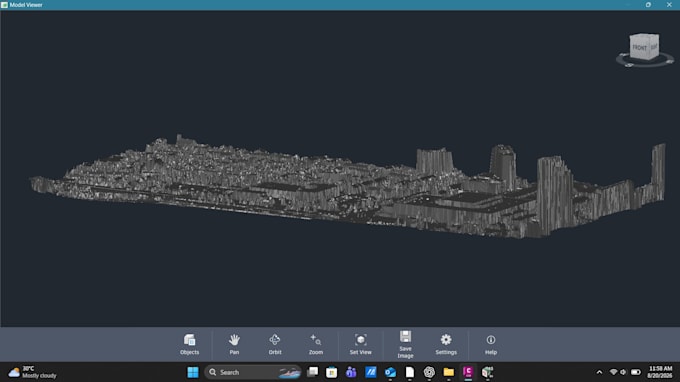Restore down the Model Viewer window

pos(648,5)
